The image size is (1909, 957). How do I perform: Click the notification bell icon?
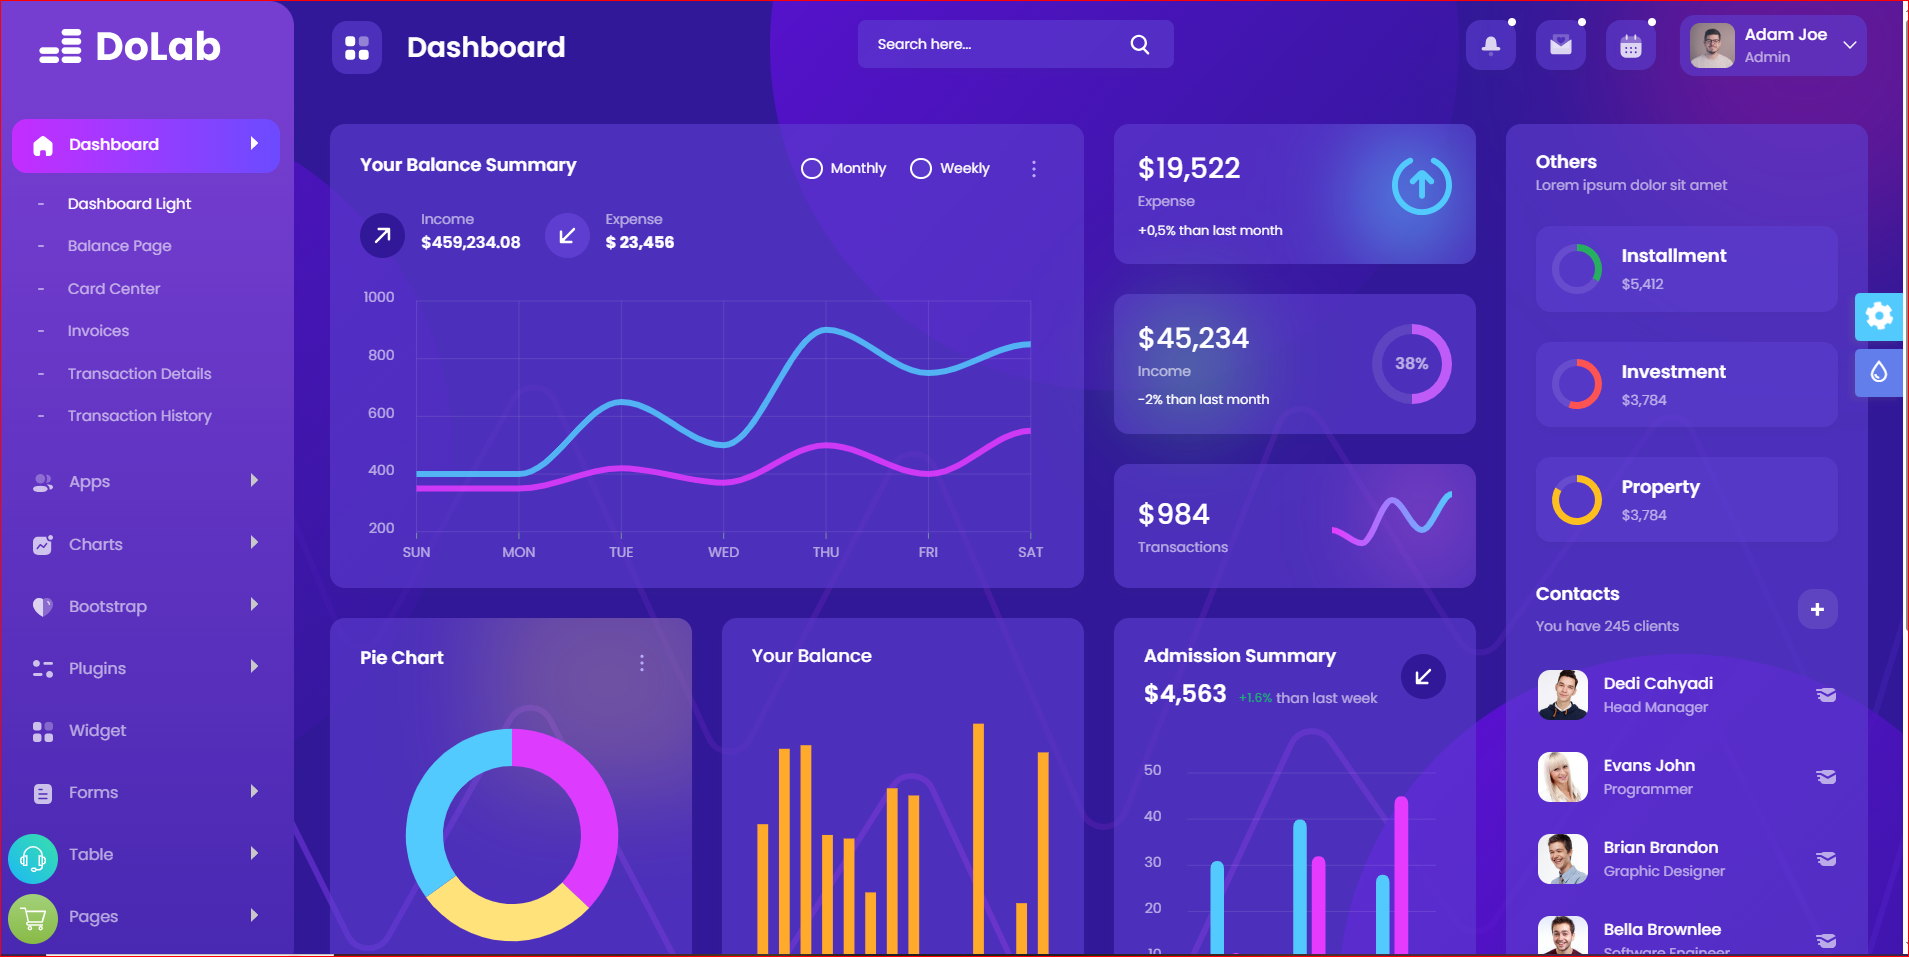(1490, 46)
